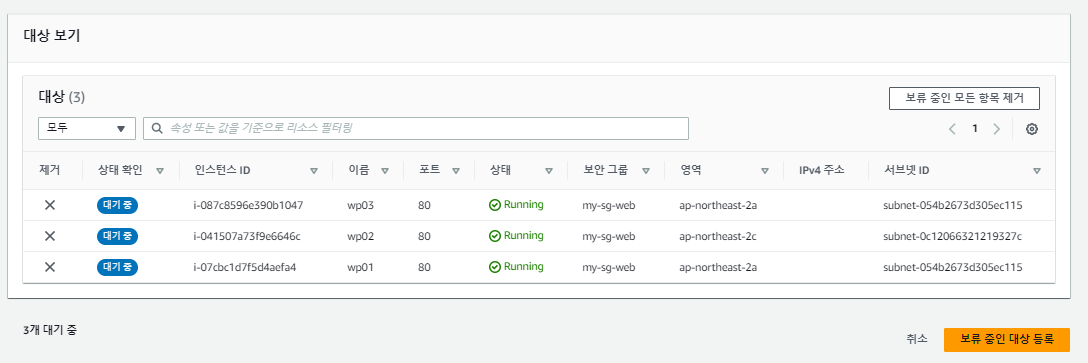This screenshot has height=363, width=1088.
Task: Click subnet-054b2673d305ec115 in wp03 row
Action: point(953,205)
